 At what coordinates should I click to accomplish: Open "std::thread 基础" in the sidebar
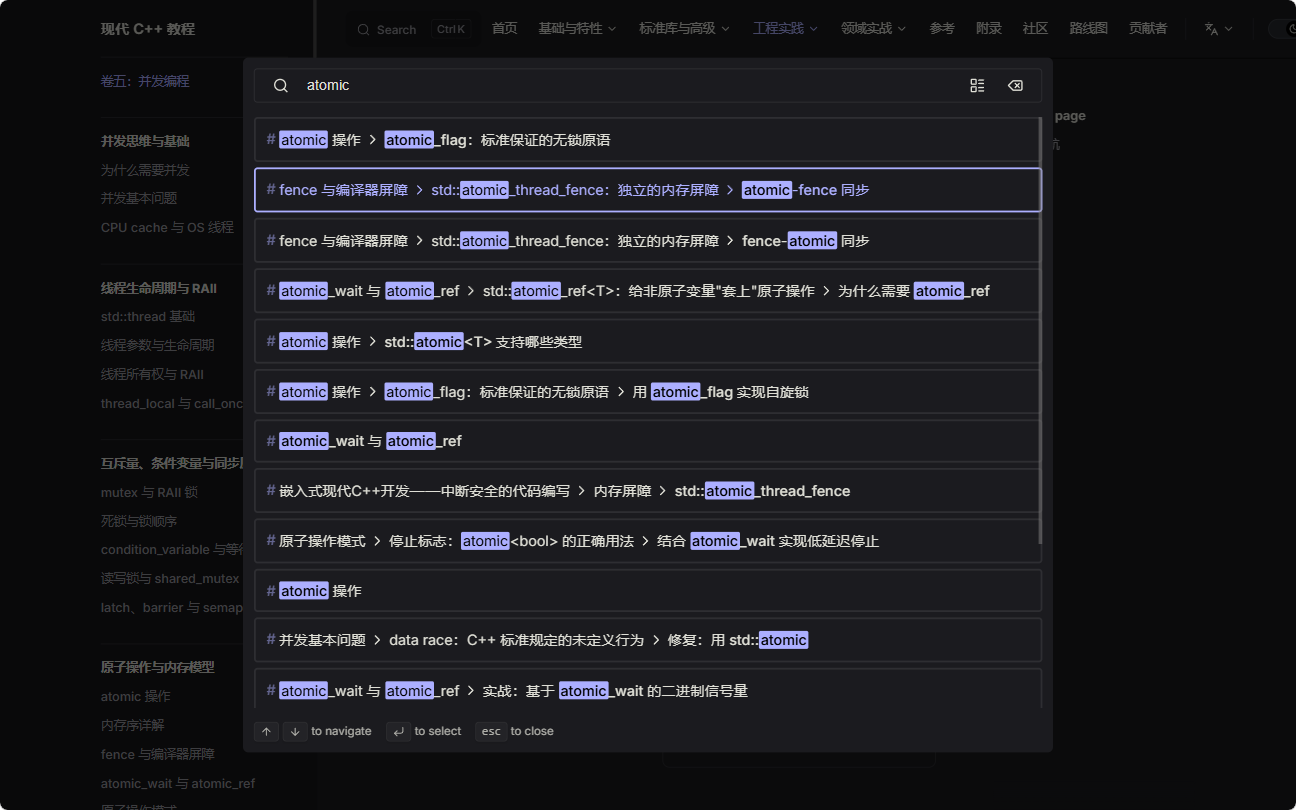click(148, 316)
